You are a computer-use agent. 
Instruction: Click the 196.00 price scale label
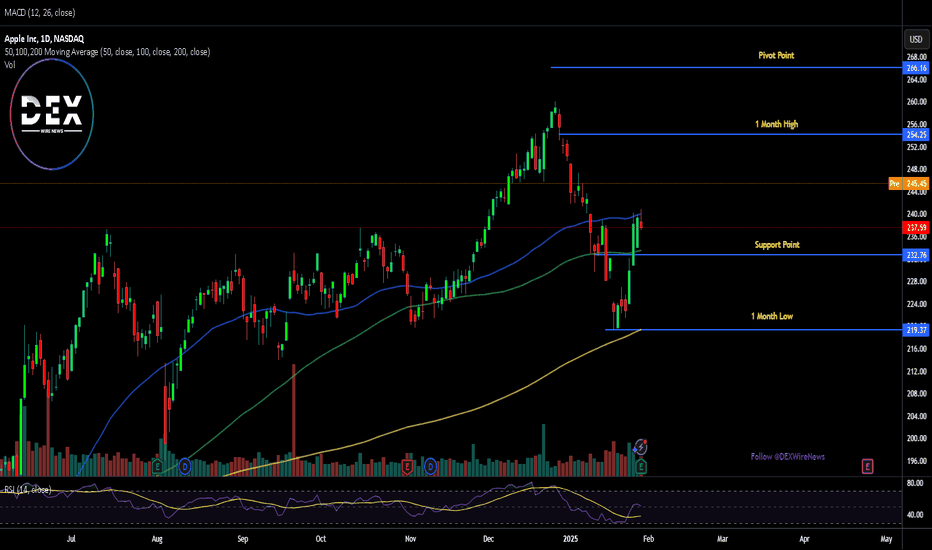click(x=917, y=461)
